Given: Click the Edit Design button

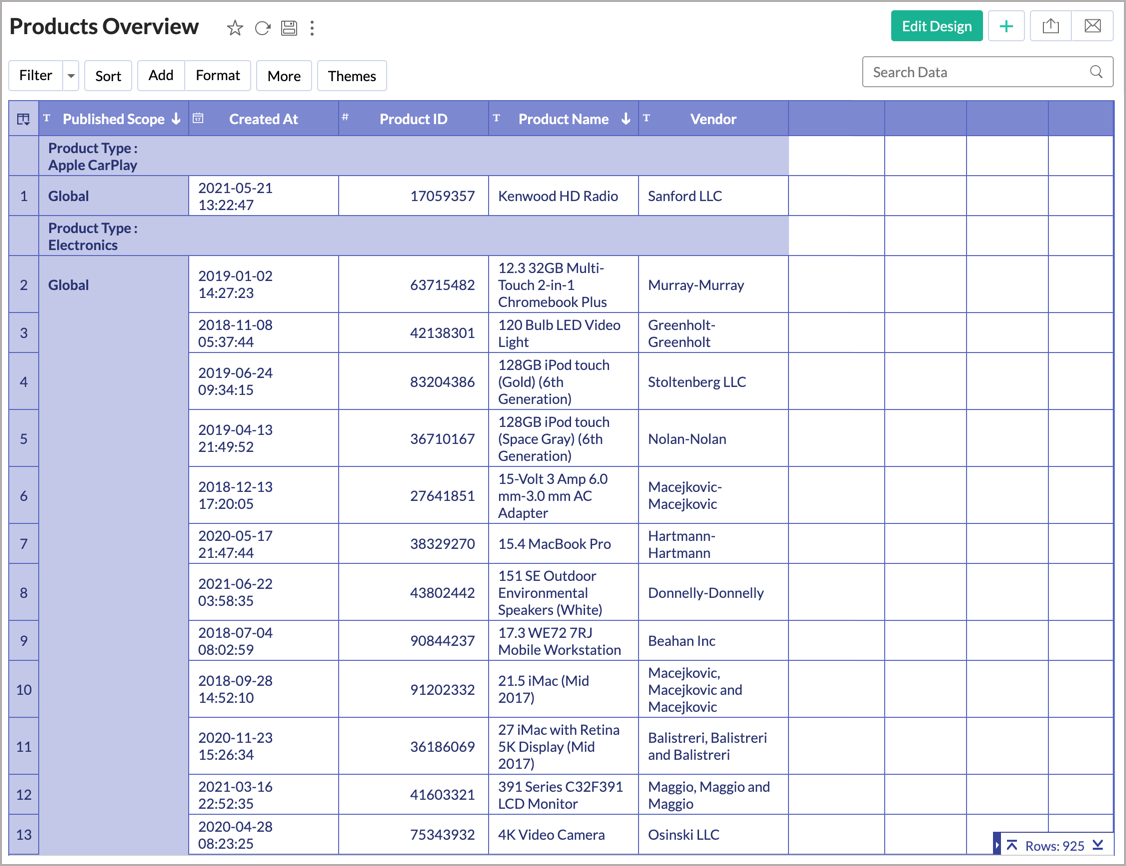Looking at the screenshot, I should (936, 27).
